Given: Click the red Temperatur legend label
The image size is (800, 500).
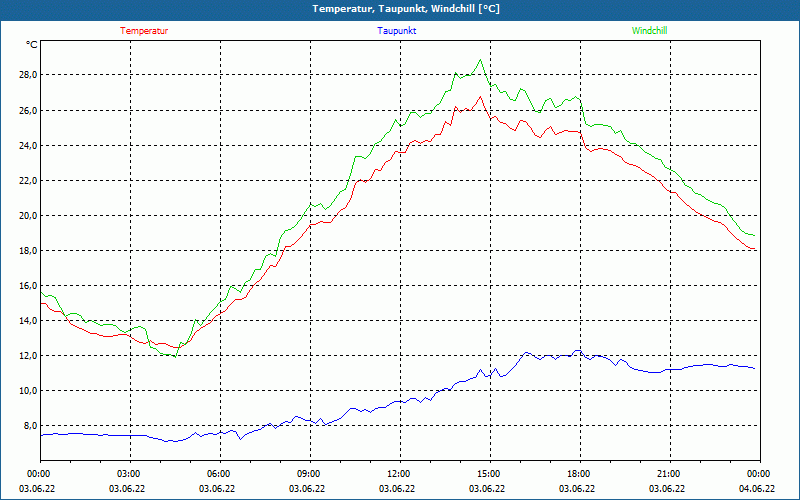Looking at the screenshot, I should pos(144,31).
